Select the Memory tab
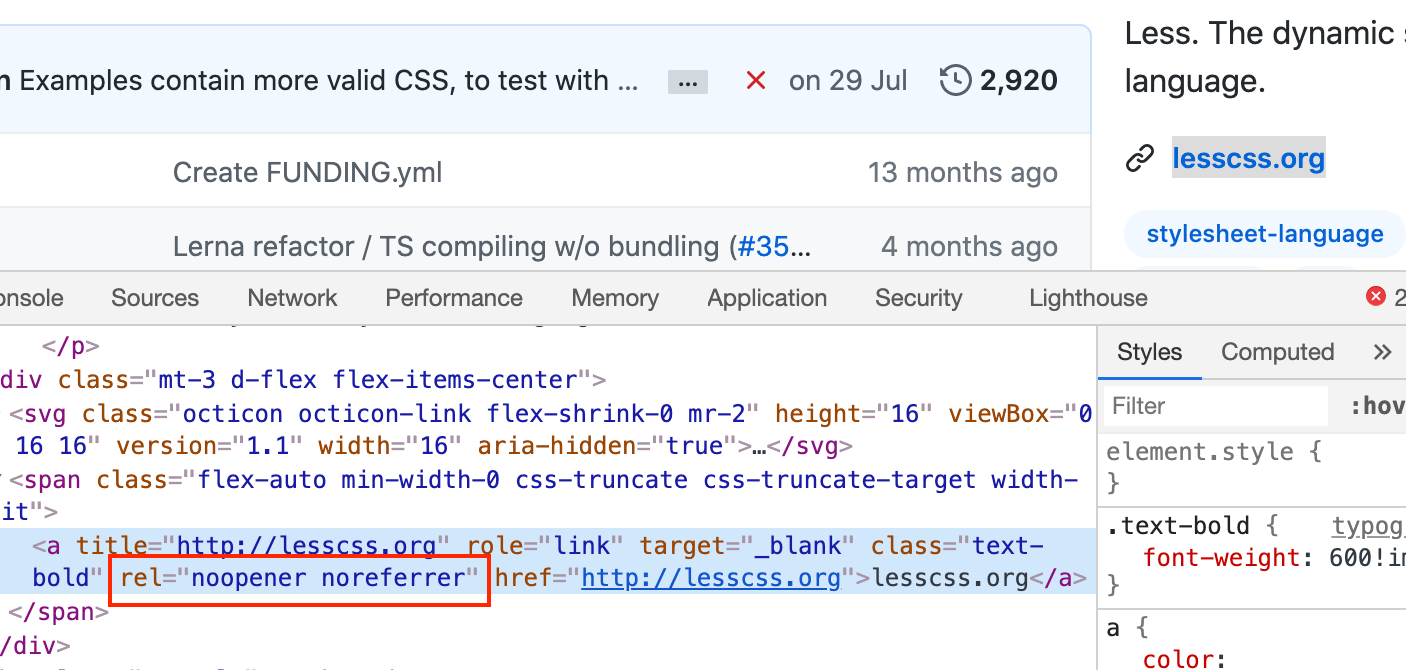Screen dimensions: 1406x670 (615, 298)
